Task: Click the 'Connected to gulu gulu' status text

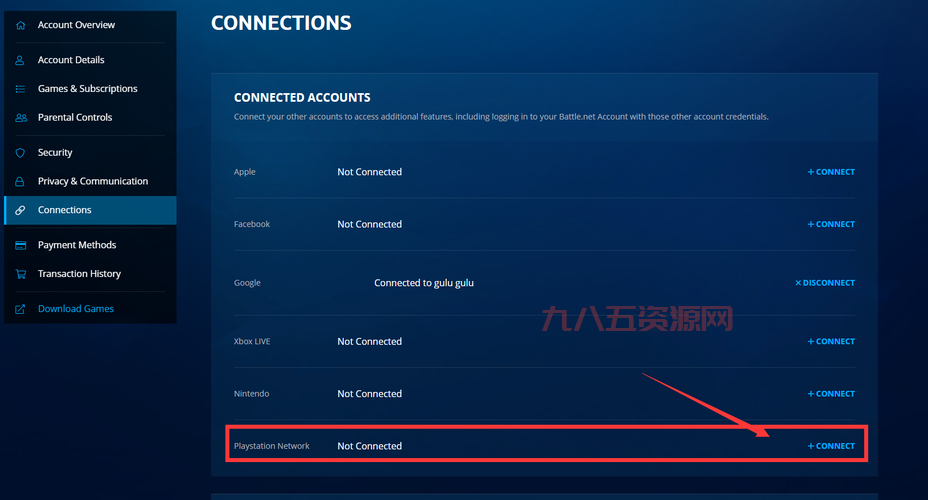Action: 424,283
